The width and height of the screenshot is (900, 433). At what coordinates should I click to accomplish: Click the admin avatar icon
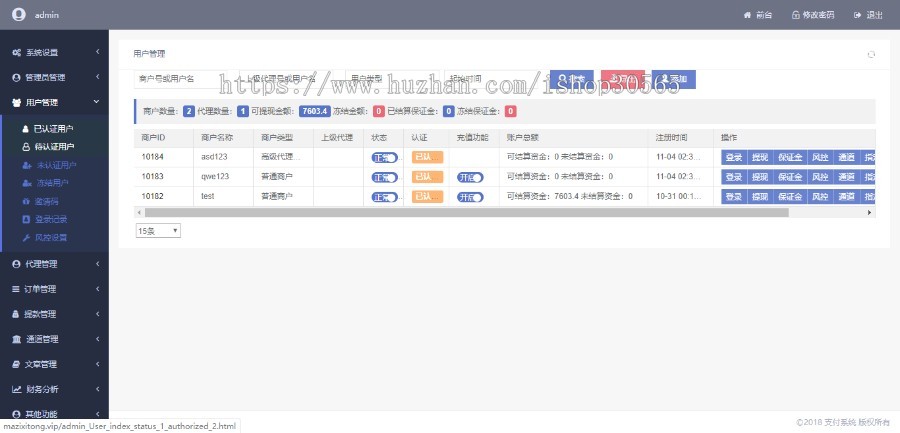point(18,15)
